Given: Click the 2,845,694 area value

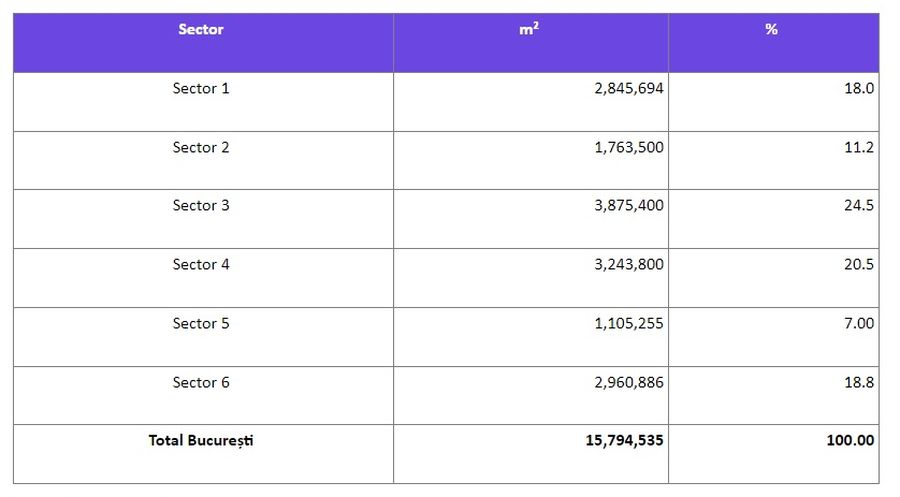Looking at the screenshot, I should click(x=628, y=88).
